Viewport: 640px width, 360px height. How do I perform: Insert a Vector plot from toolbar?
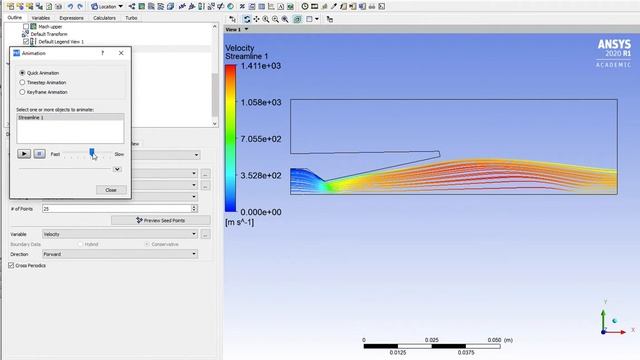[132, 7]
